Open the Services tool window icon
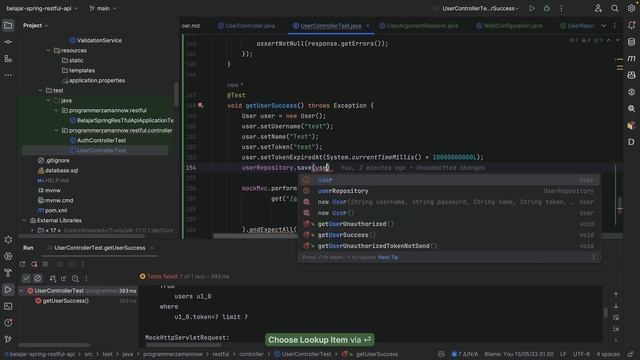640x360 pixels. click(8, 256)
